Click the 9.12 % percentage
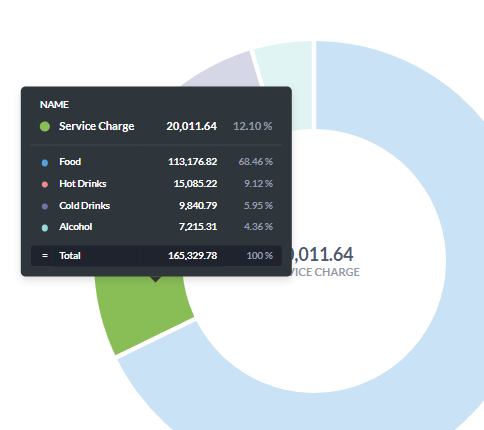This screenshot has height=430, width=484. coord(258,184)
